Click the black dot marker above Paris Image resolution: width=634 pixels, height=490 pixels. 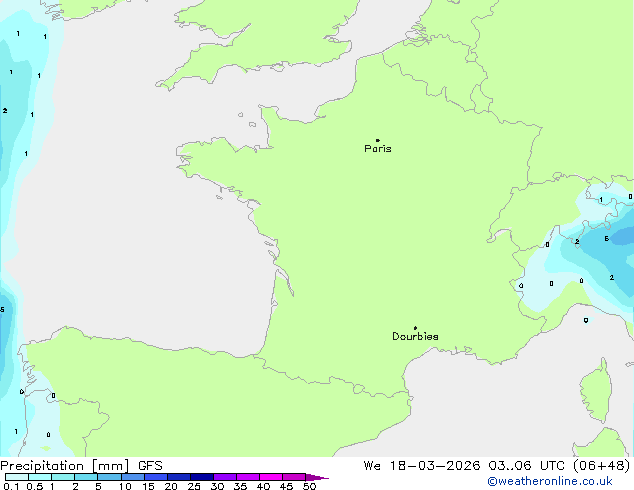pos(378,140)
